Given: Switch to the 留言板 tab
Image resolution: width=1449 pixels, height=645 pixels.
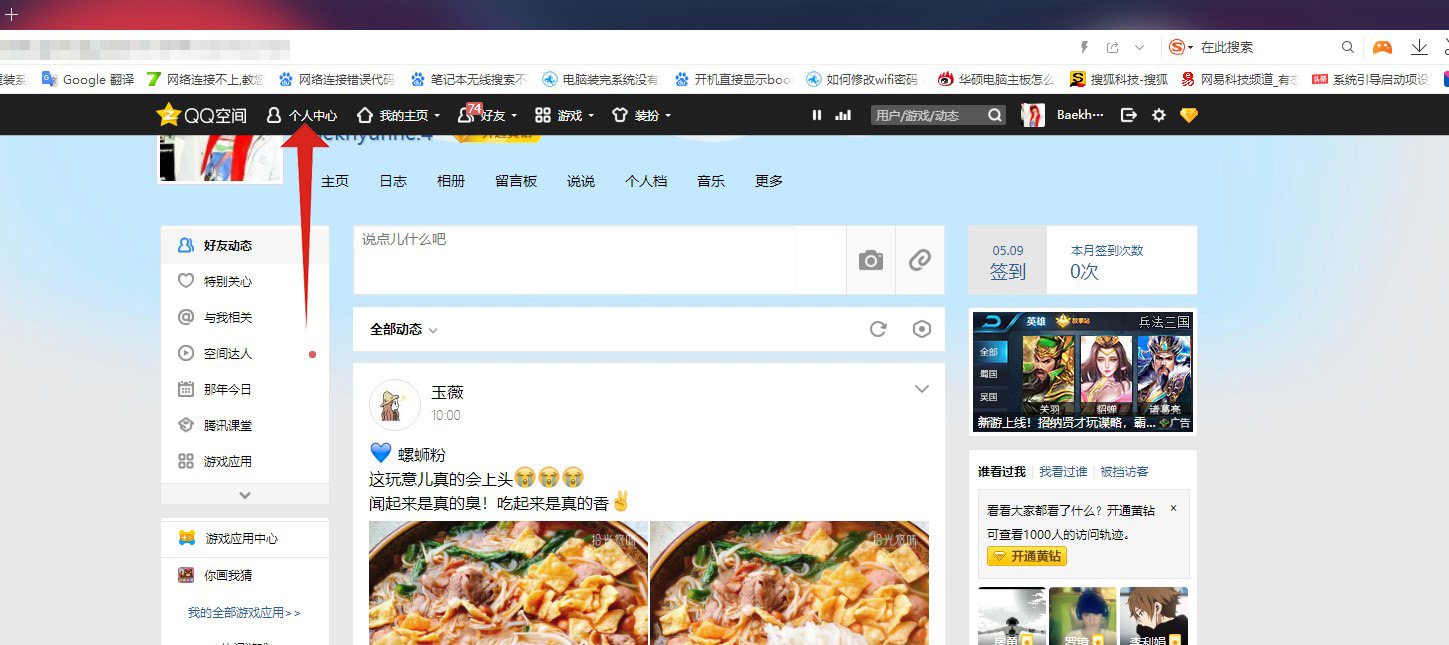Looking at the screenshot, I should (516, 181).
